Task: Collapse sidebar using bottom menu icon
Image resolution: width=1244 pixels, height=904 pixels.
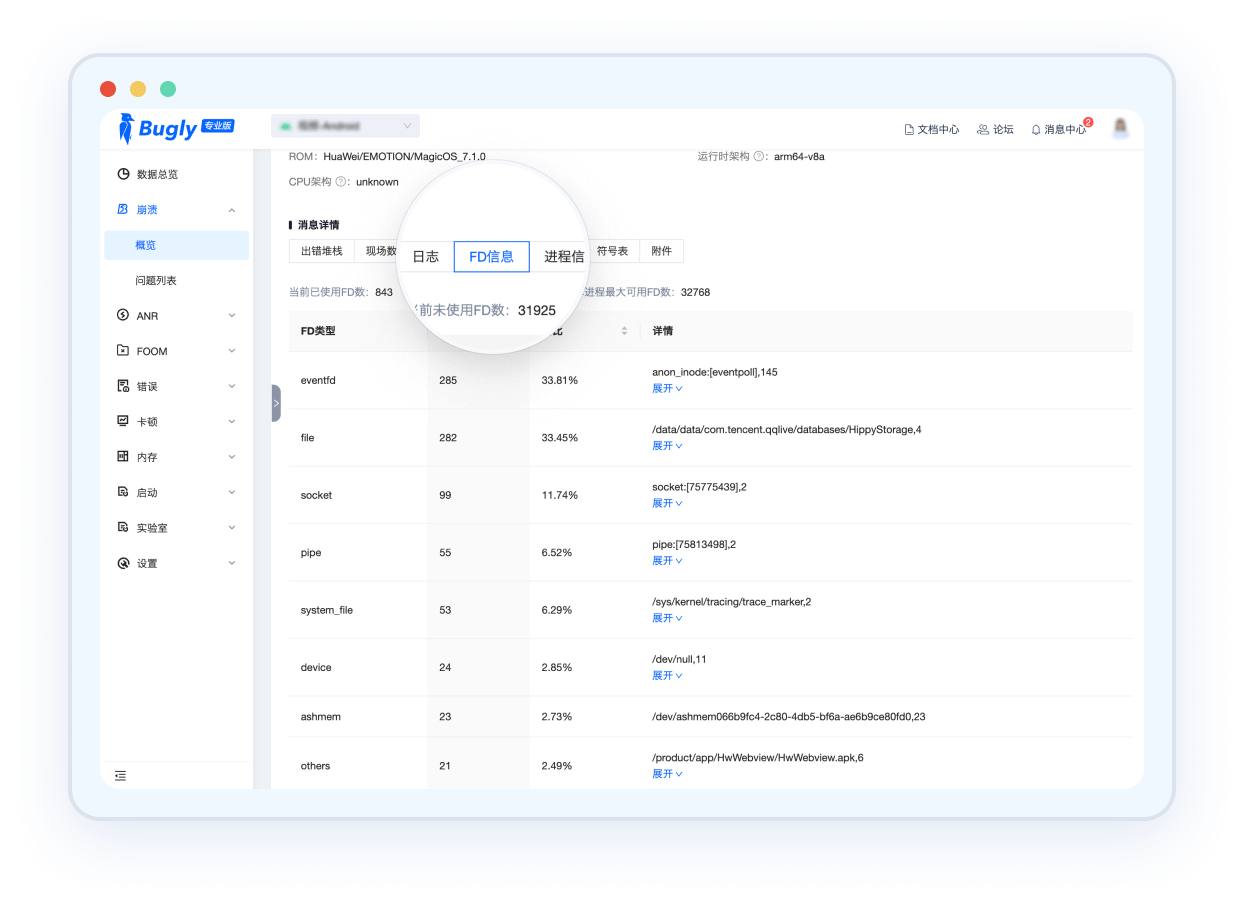Action: [120, 775]
